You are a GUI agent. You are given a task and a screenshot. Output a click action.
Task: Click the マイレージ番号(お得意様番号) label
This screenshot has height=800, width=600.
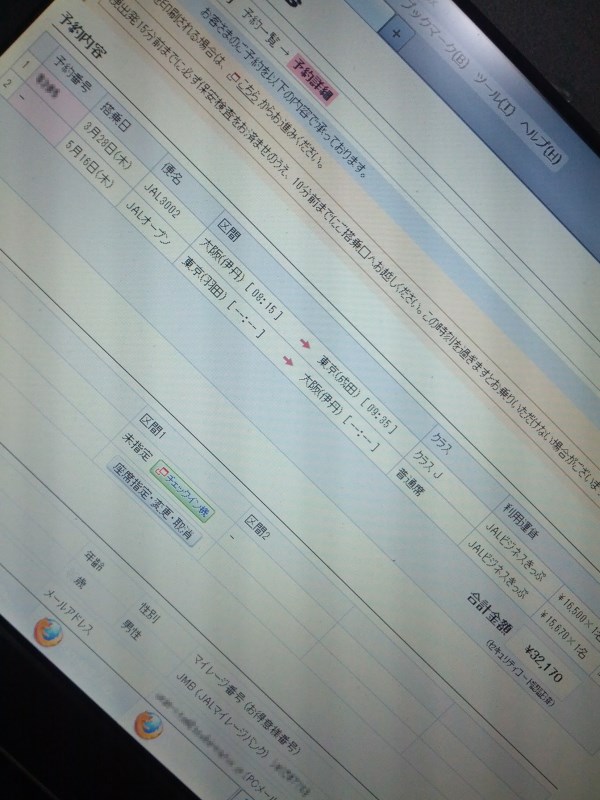pyautogui.click(x=246, y=705)
